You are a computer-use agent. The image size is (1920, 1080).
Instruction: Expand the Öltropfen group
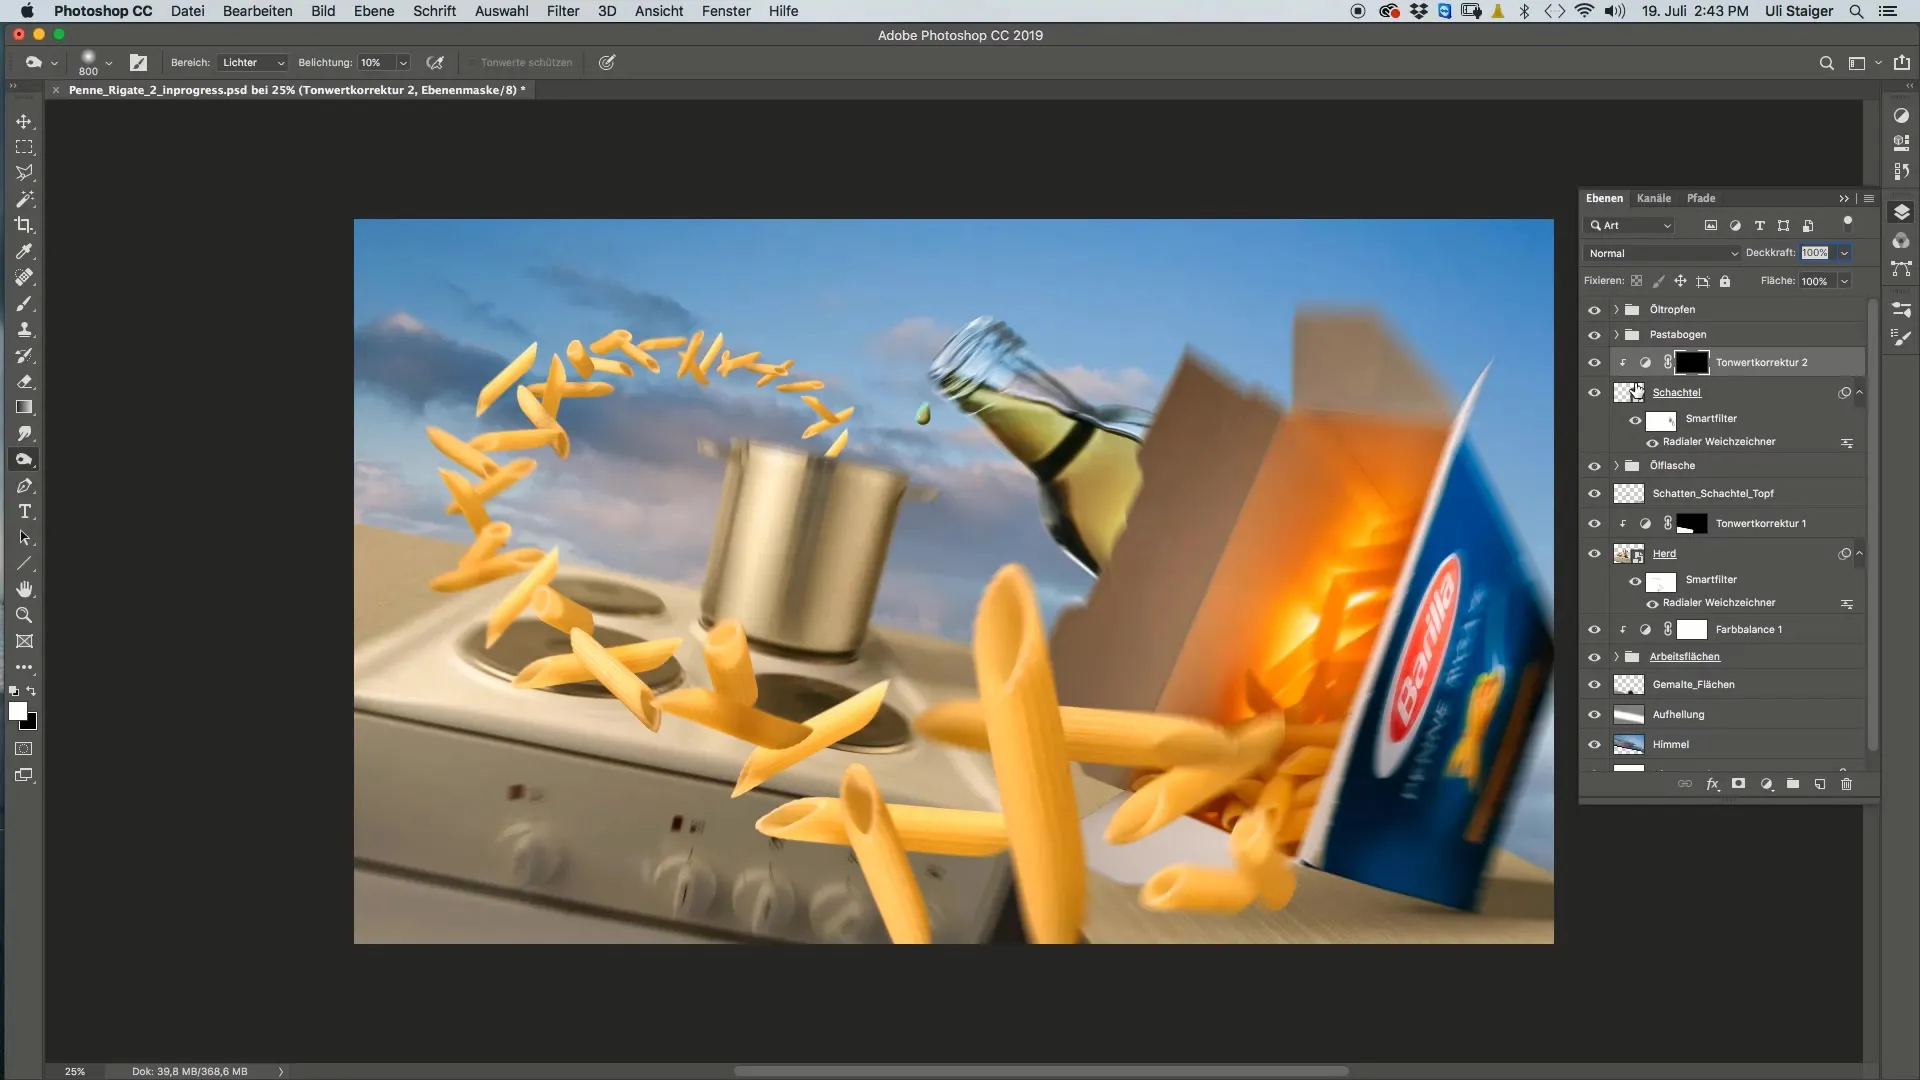1616,310
